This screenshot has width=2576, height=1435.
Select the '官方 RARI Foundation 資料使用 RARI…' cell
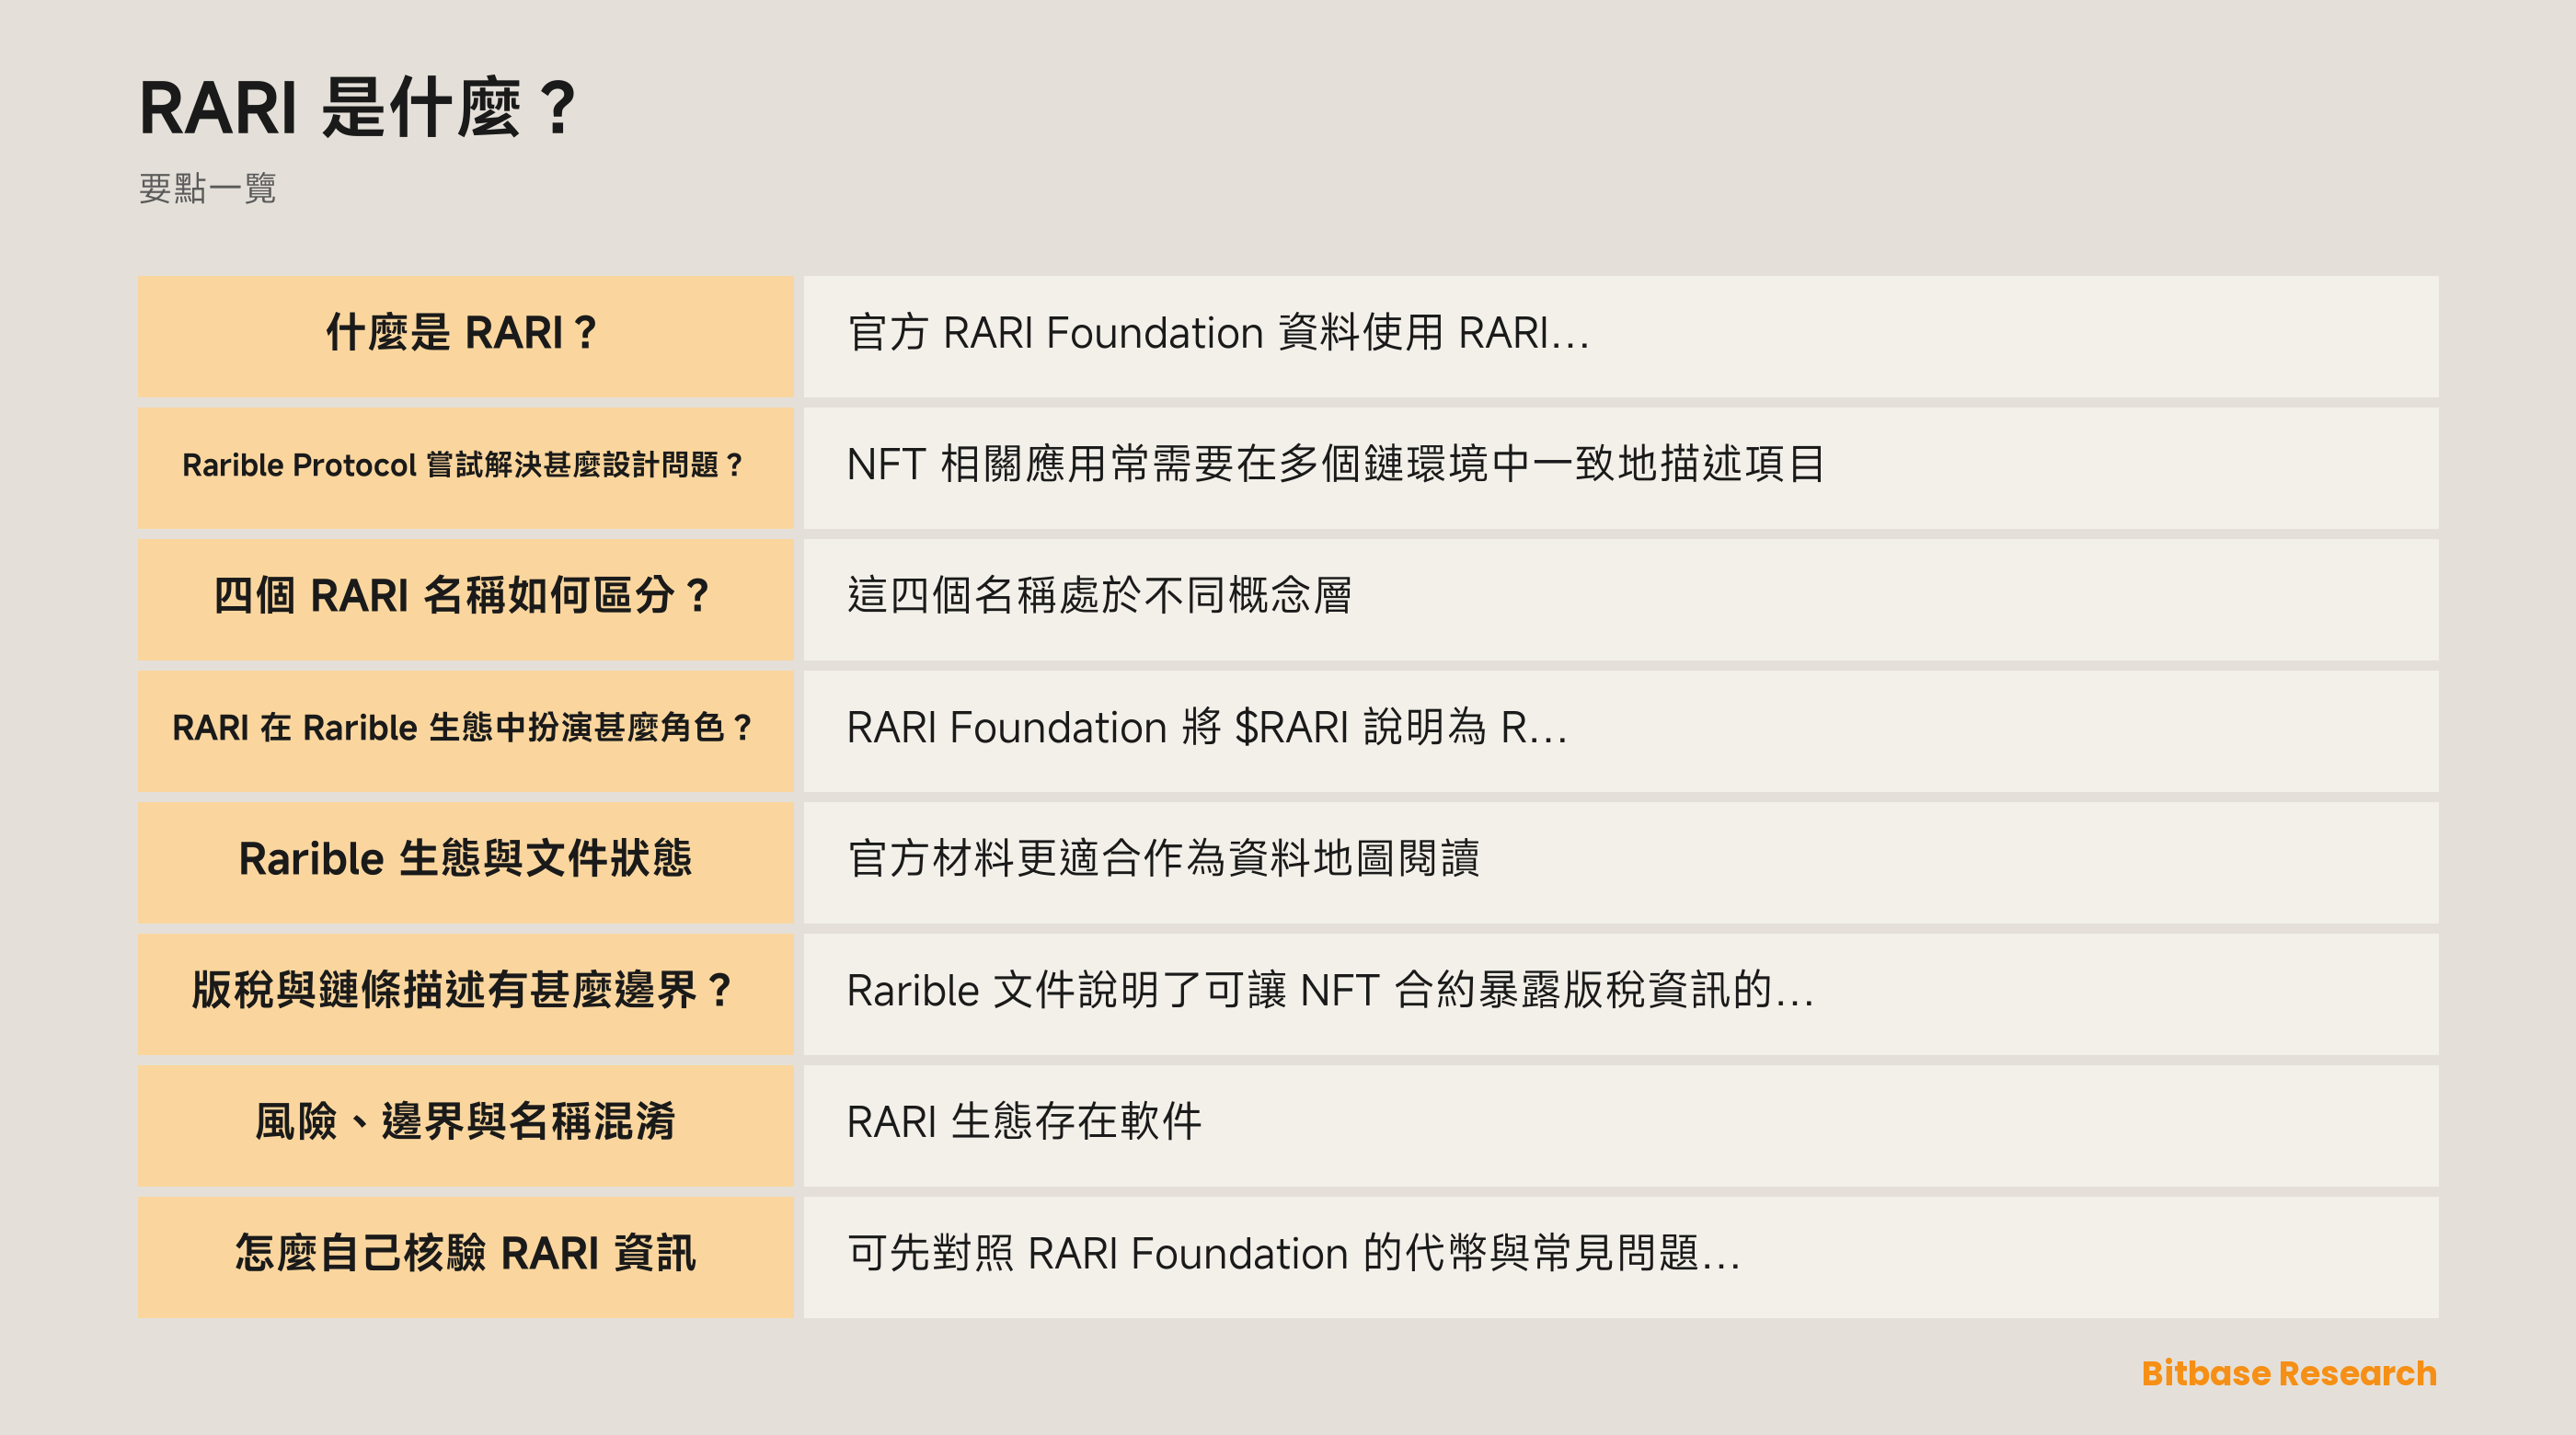tap(1621, 336)
